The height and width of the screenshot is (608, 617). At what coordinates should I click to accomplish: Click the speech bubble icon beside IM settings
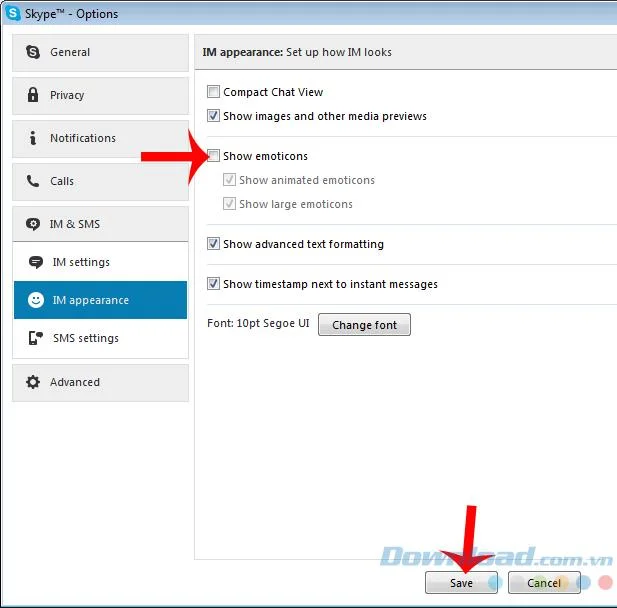pos(36,262)
